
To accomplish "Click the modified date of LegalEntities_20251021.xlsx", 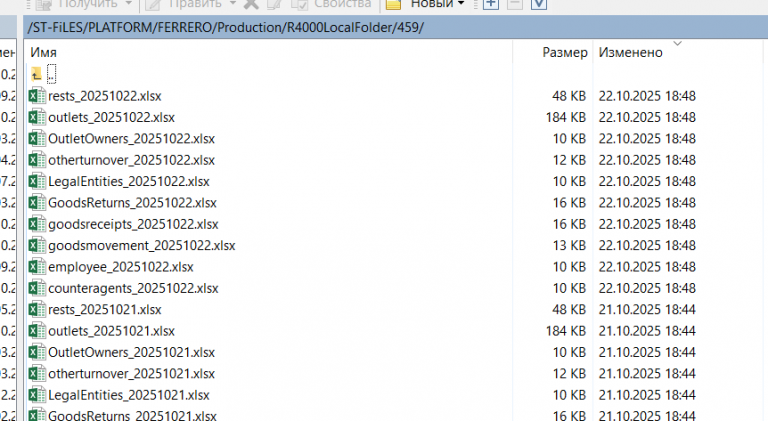I will tap(647, 395).
